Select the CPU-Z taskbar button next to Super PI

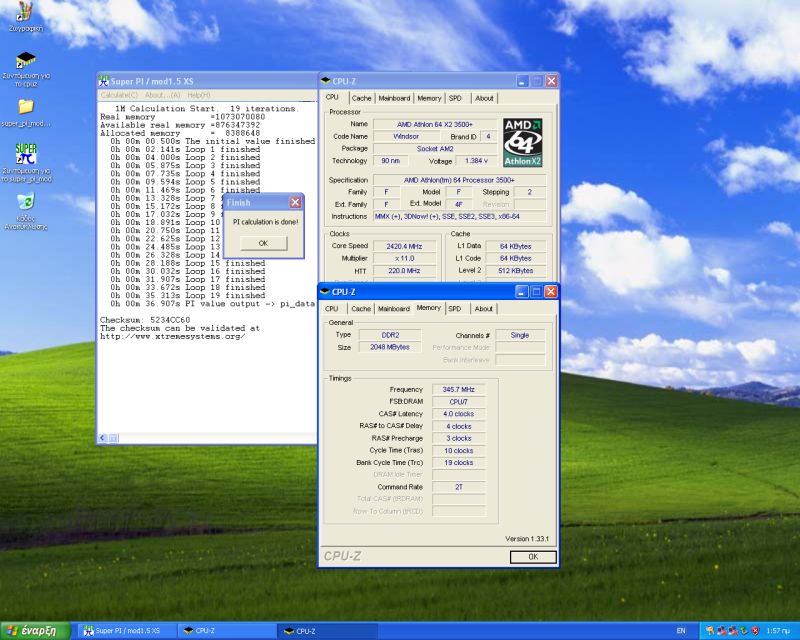(227, 631)
